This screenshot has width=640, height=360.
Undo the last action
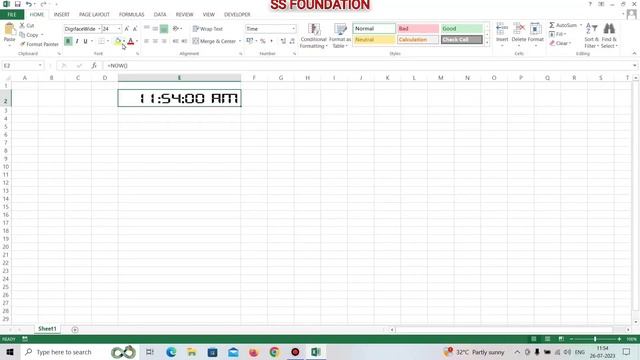click(29, 4)
